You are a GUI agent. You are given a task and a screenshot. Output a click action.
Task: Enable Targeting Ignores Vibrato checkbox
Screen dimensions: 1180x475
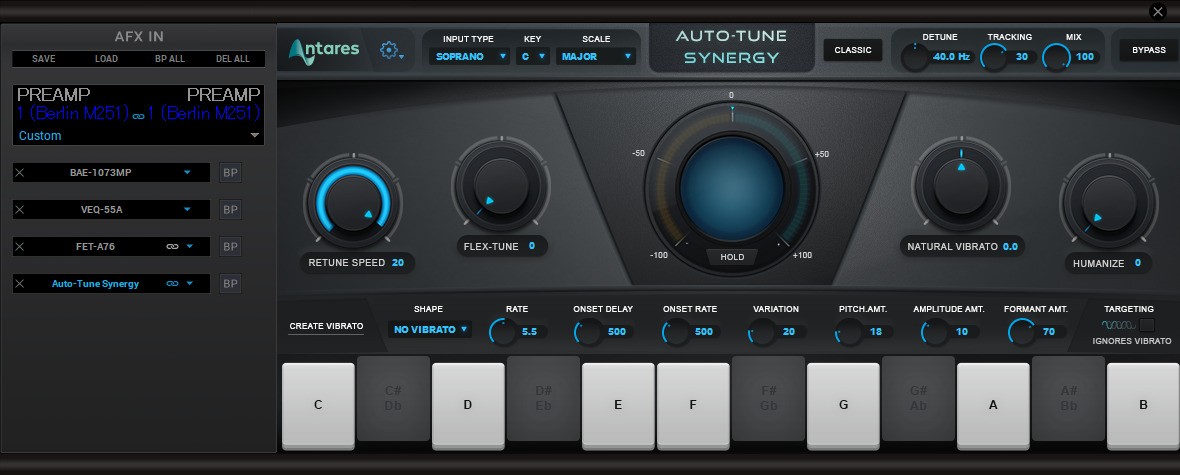[1146, 325]
